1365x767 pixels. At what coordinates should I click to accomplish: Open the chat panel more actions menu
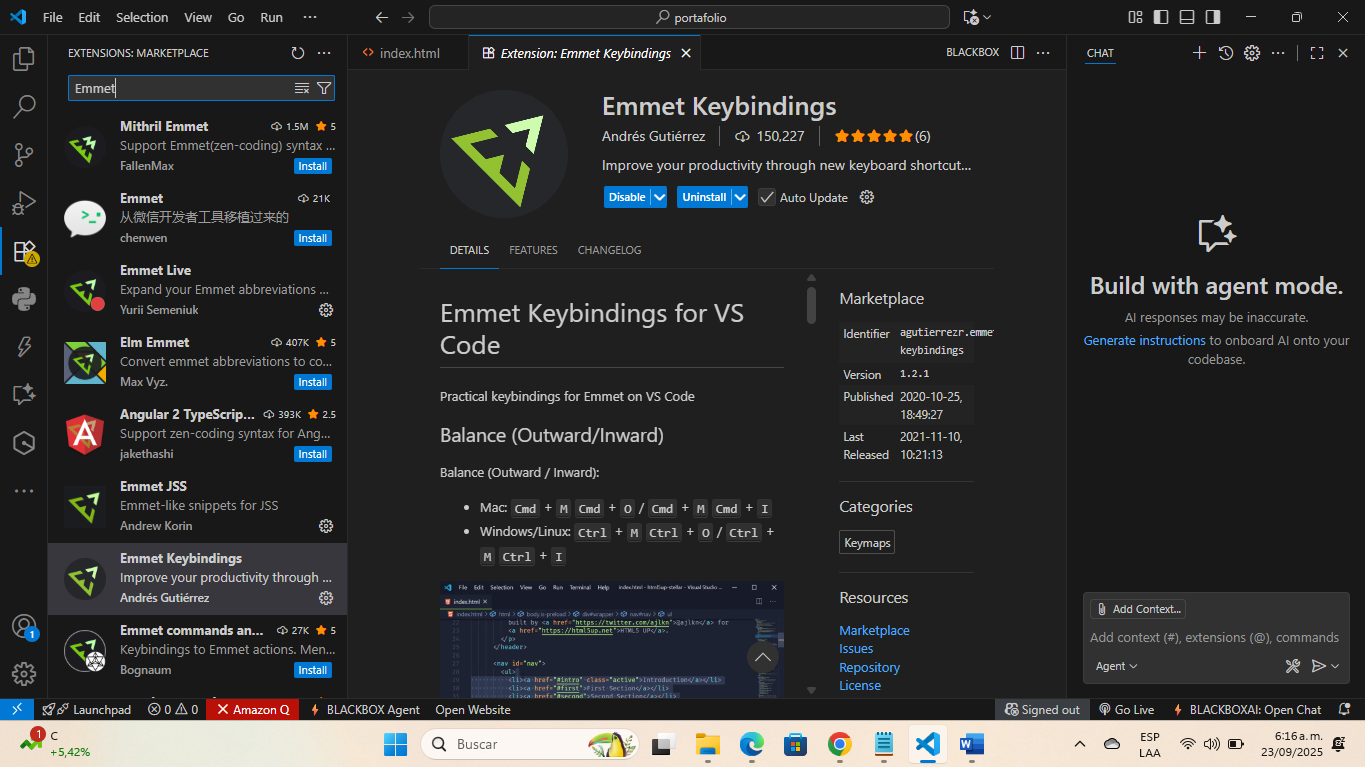(1278, 53)
